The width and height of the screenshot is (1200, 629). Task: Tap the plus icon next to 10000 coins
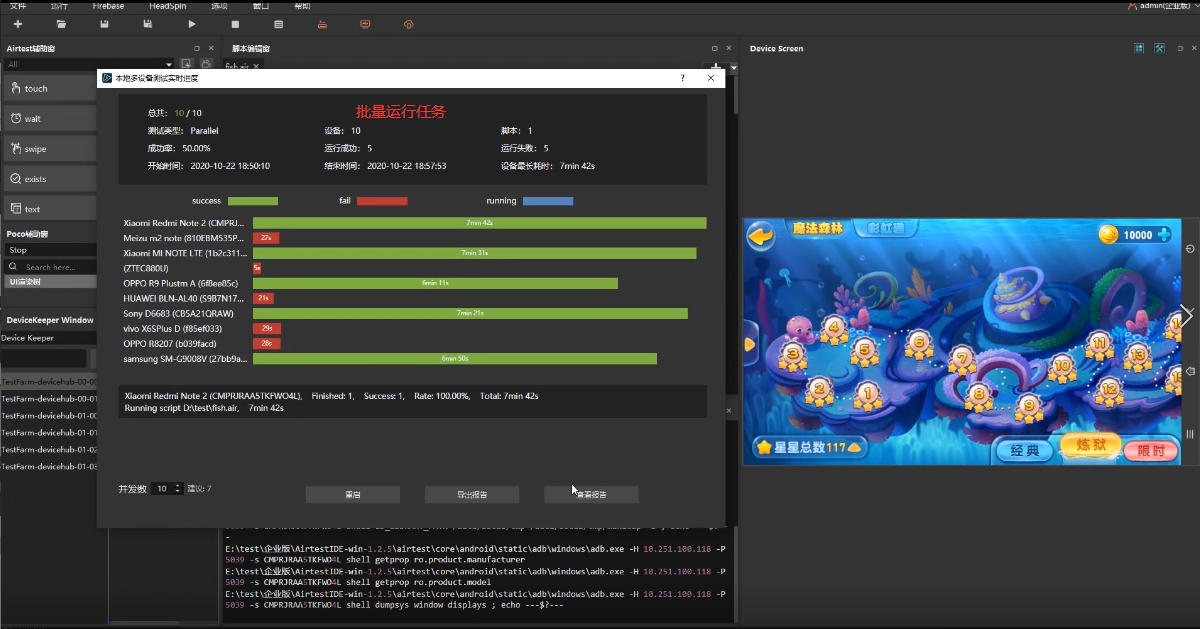pyautogui.click(x=1164, y=235)
